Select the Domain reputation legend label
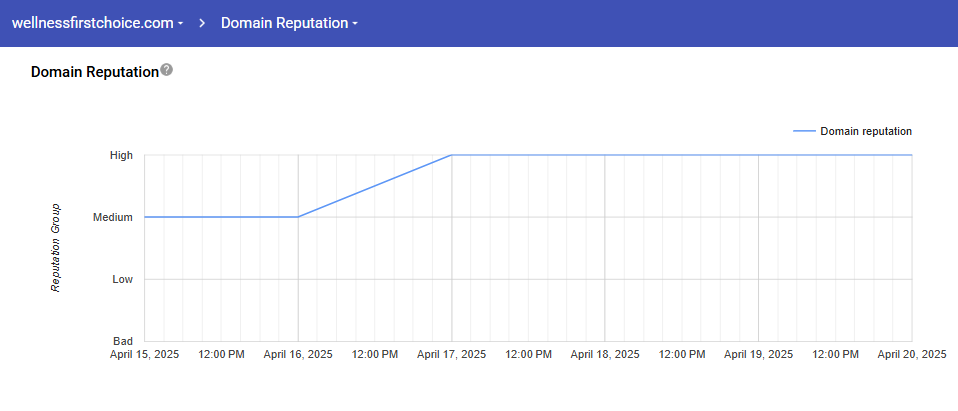 865,131
